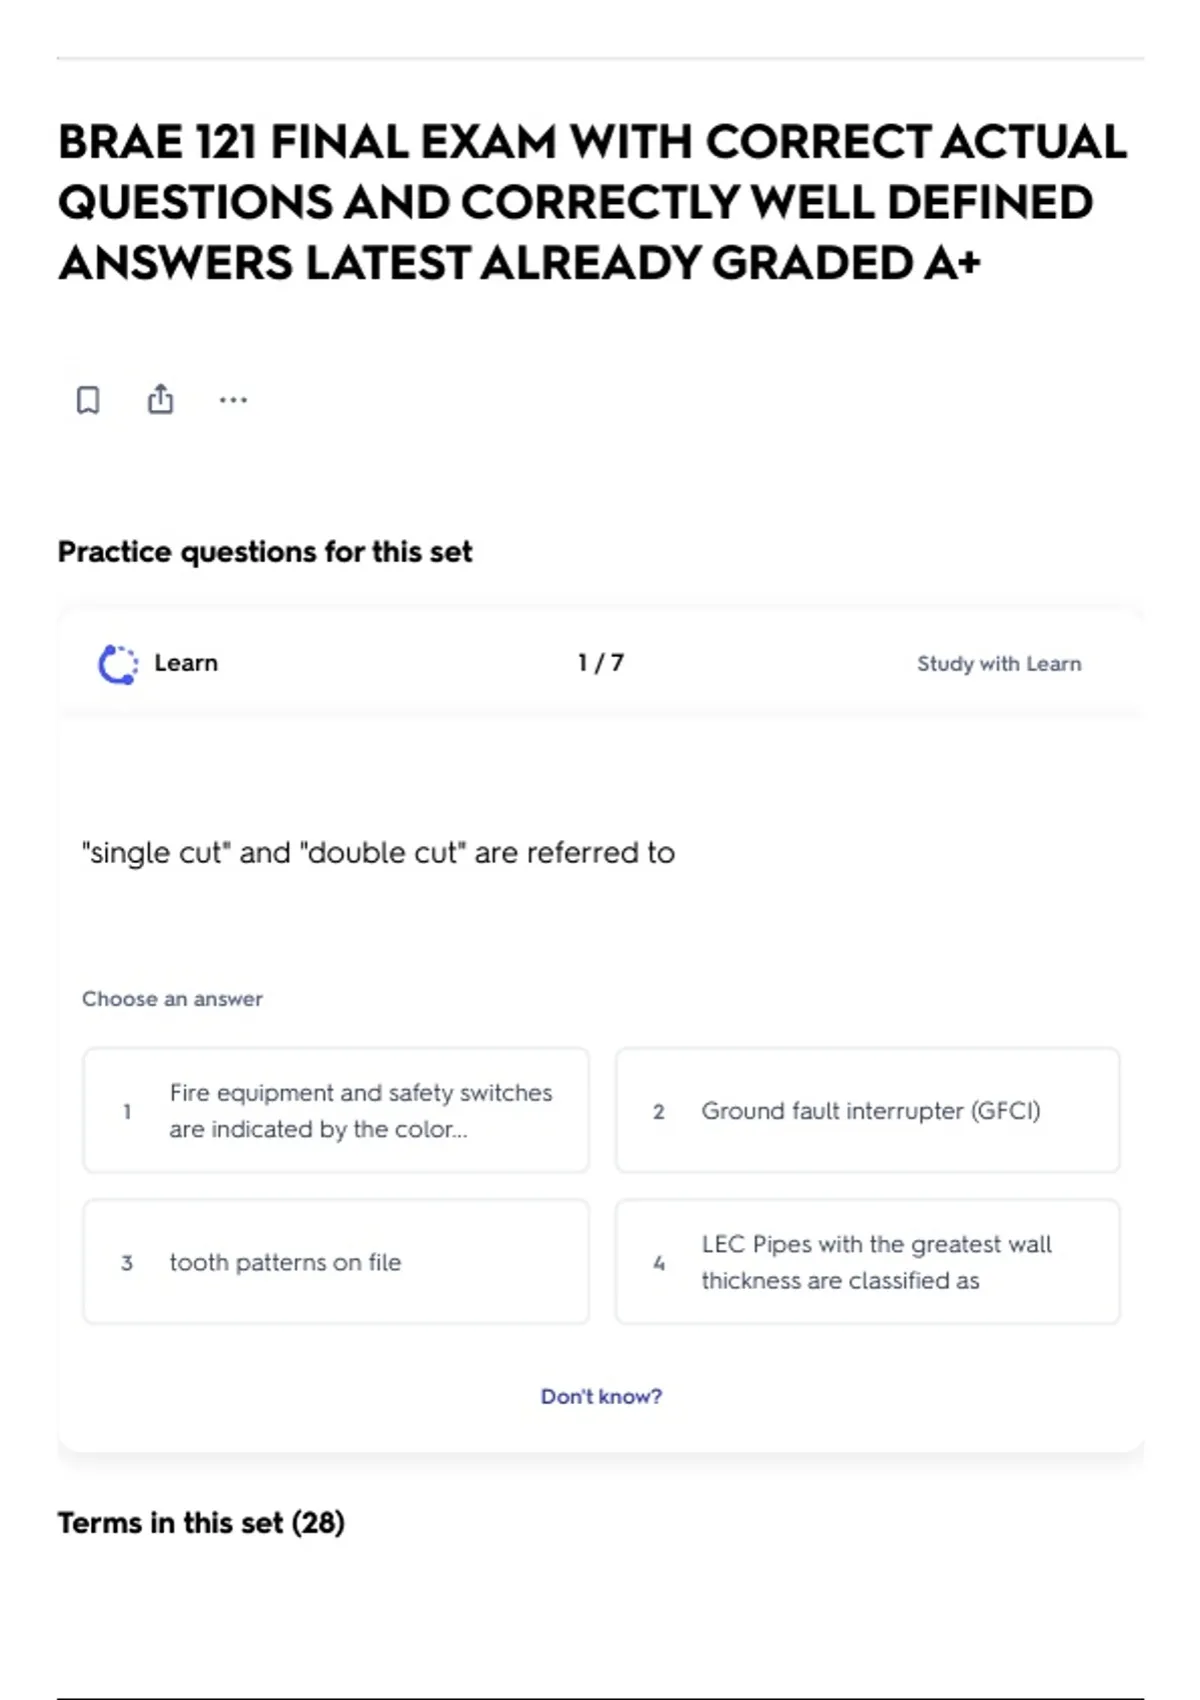This screenshot has height=1700, width=1200.
Task: Click the share icon
Action: pyautogui.click(x=160, y=399)
